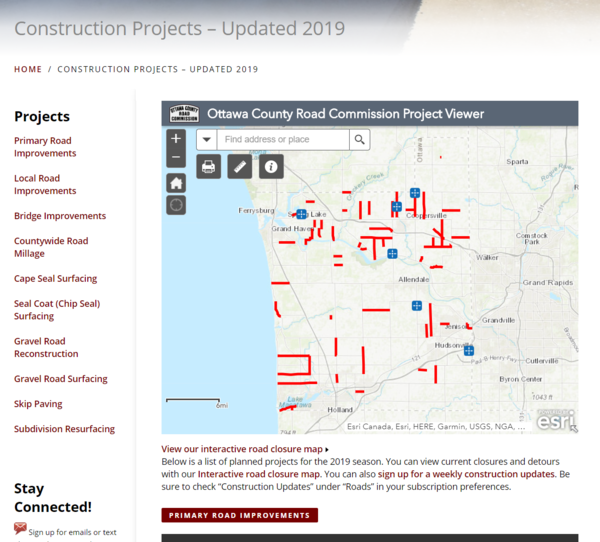The height and width of the screenshot is (542, 600).
Task: Click the Grandville map label
Action: (x=498, y=320)
